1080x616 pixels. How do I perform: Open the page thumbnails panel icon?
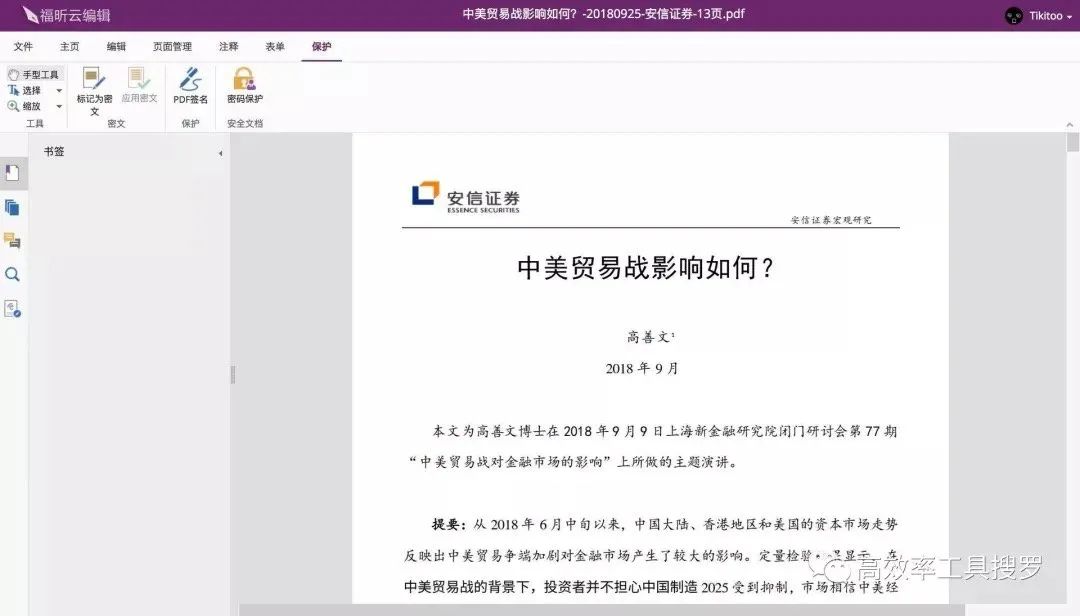point(13,207)
